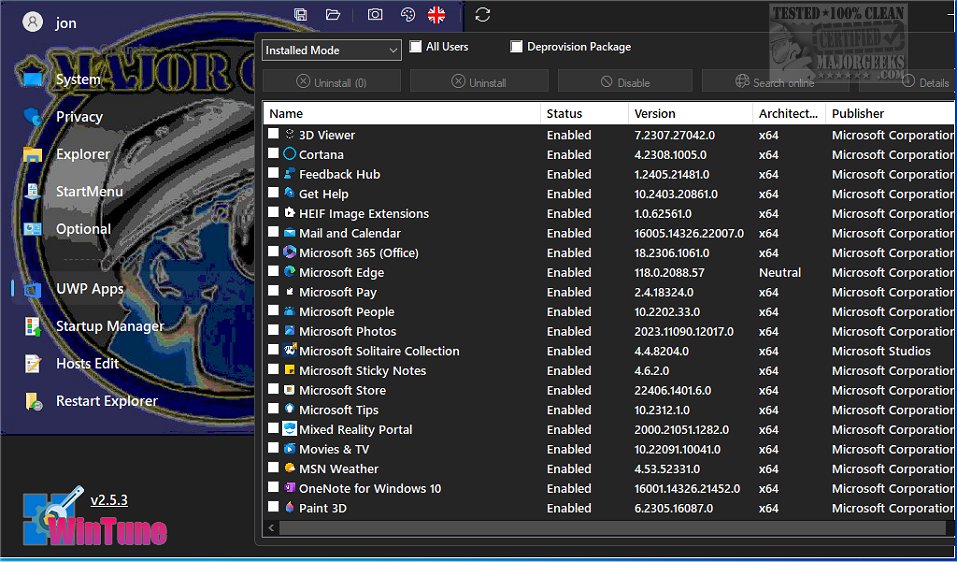Click the Microsoft Photos app icon
Viewport: 957px width, 562px height.
tap(289, 331)
